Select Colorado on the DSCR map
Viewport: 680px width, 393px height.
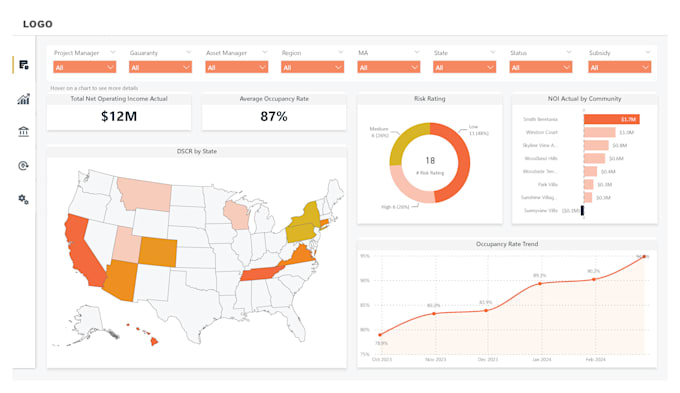(158, 252)
